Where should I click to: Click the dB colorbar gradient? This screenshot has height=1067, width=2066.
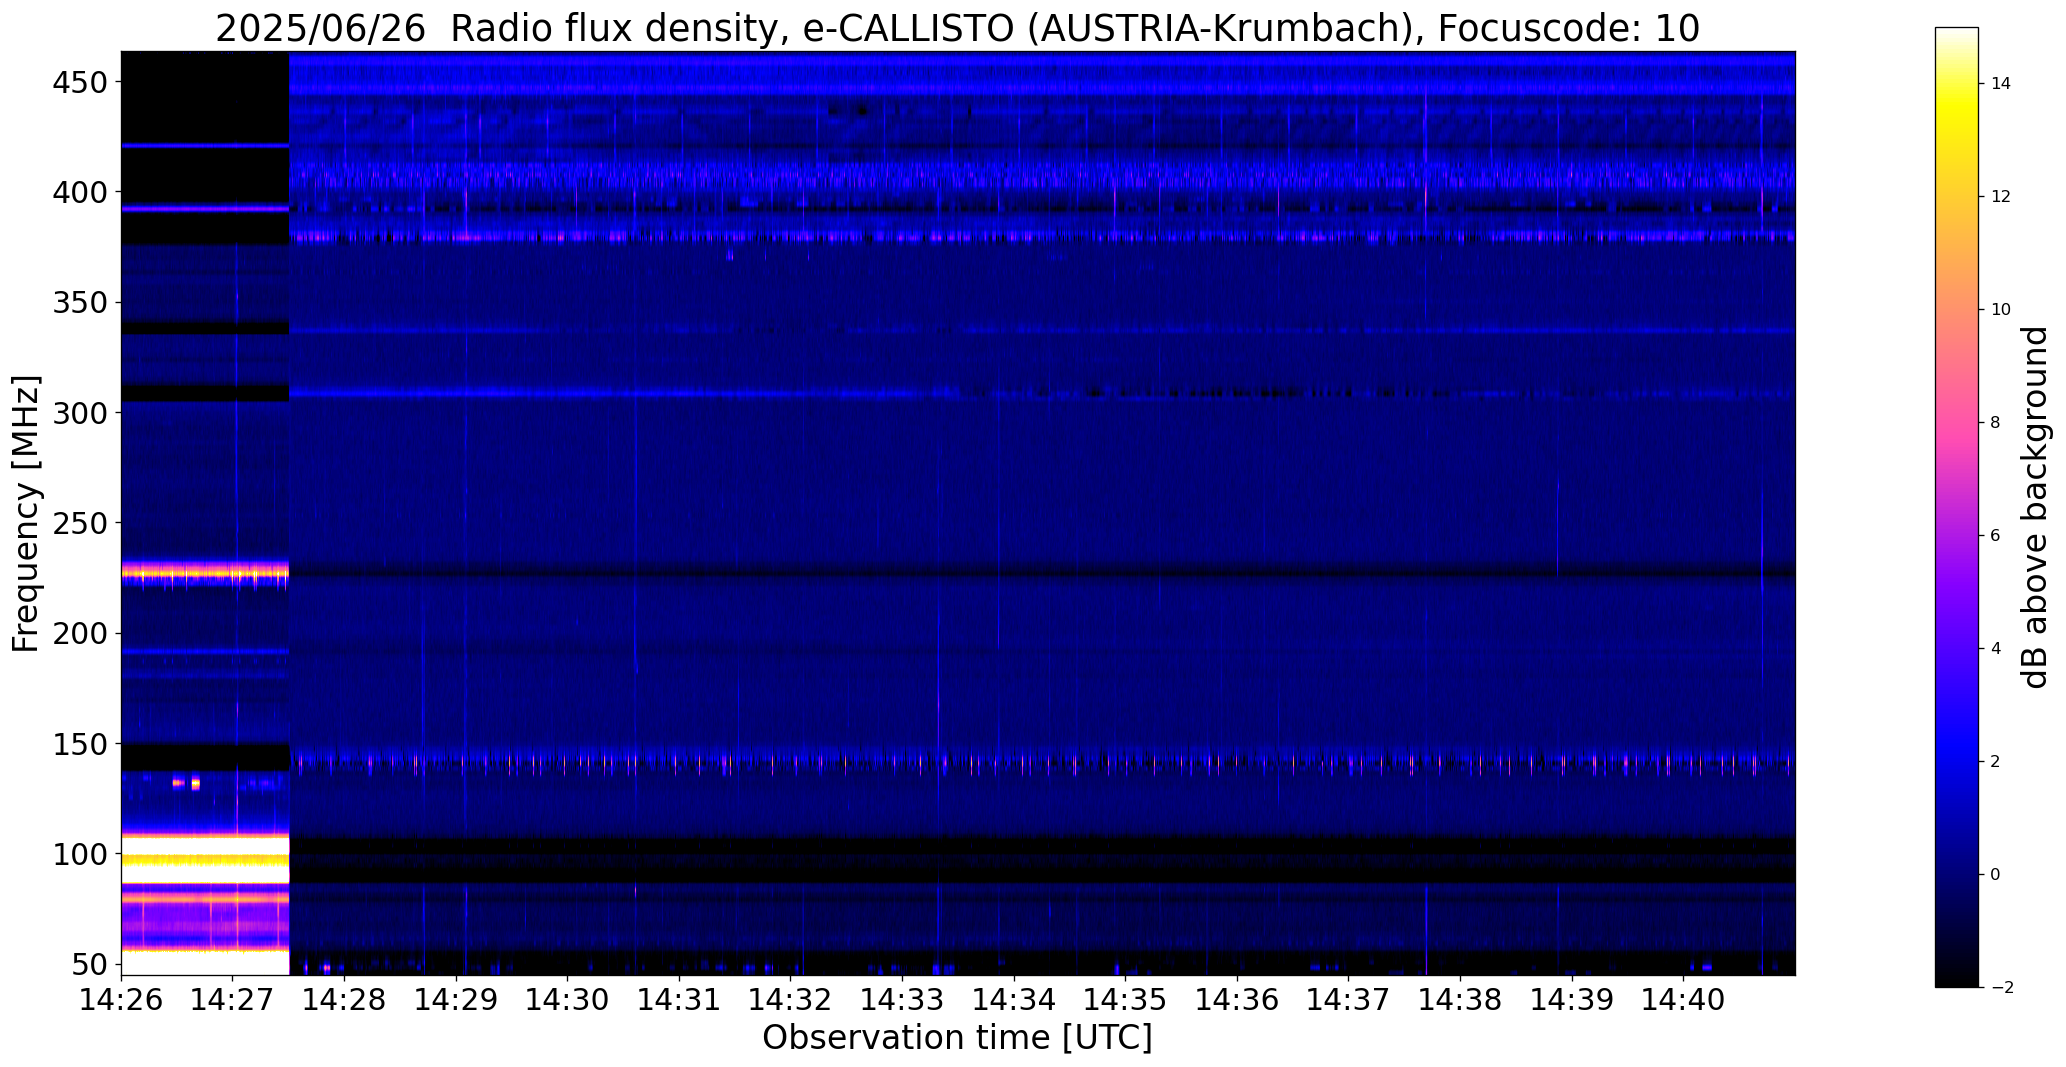click(x=1957, y=507)
